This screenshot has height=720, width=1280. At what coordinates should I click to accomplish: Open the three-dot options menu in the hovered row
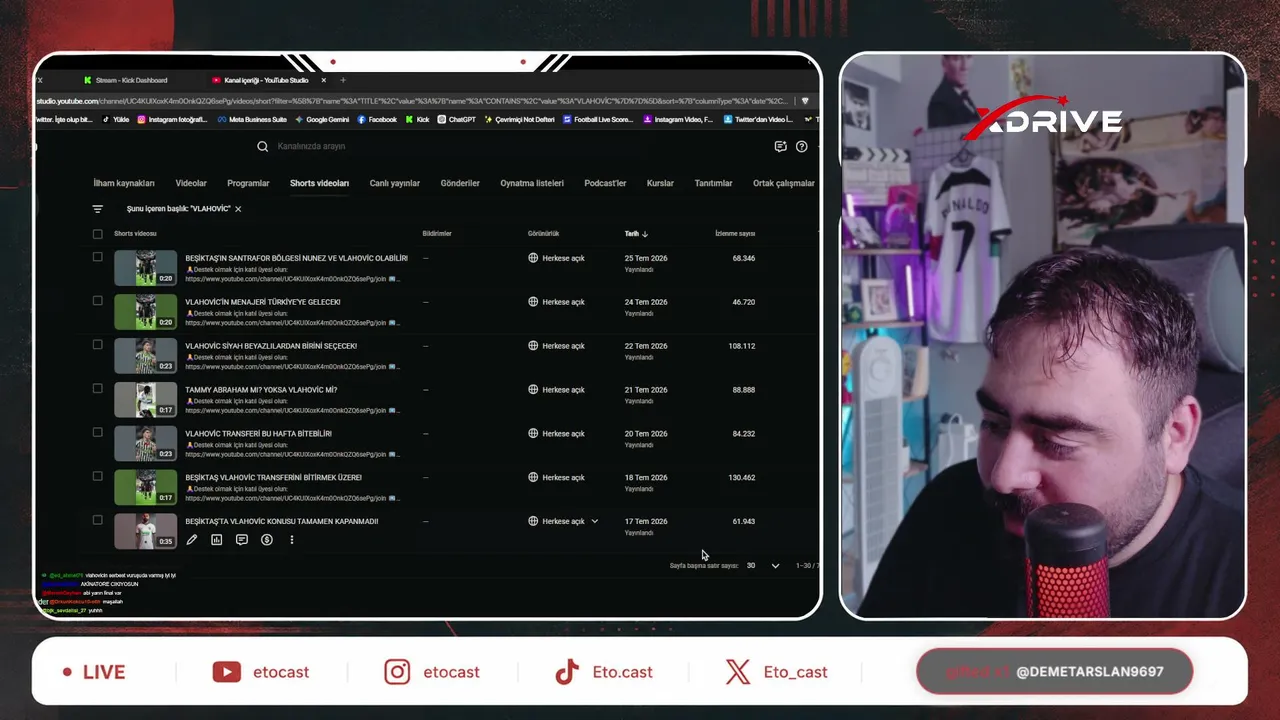292,540
